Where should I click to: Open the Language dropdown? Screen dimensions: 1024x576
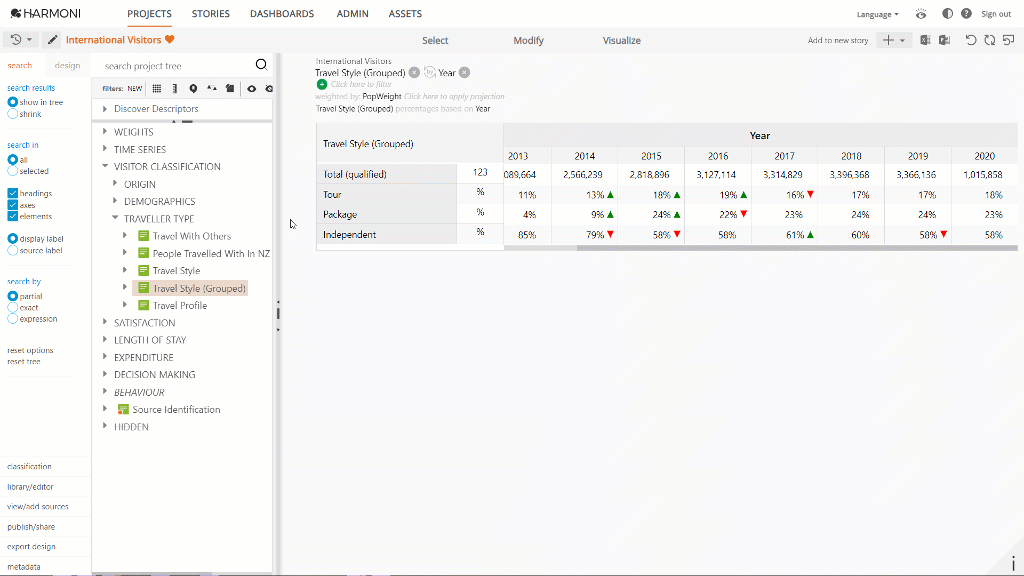pyautogui.click(x=878, y=14)
